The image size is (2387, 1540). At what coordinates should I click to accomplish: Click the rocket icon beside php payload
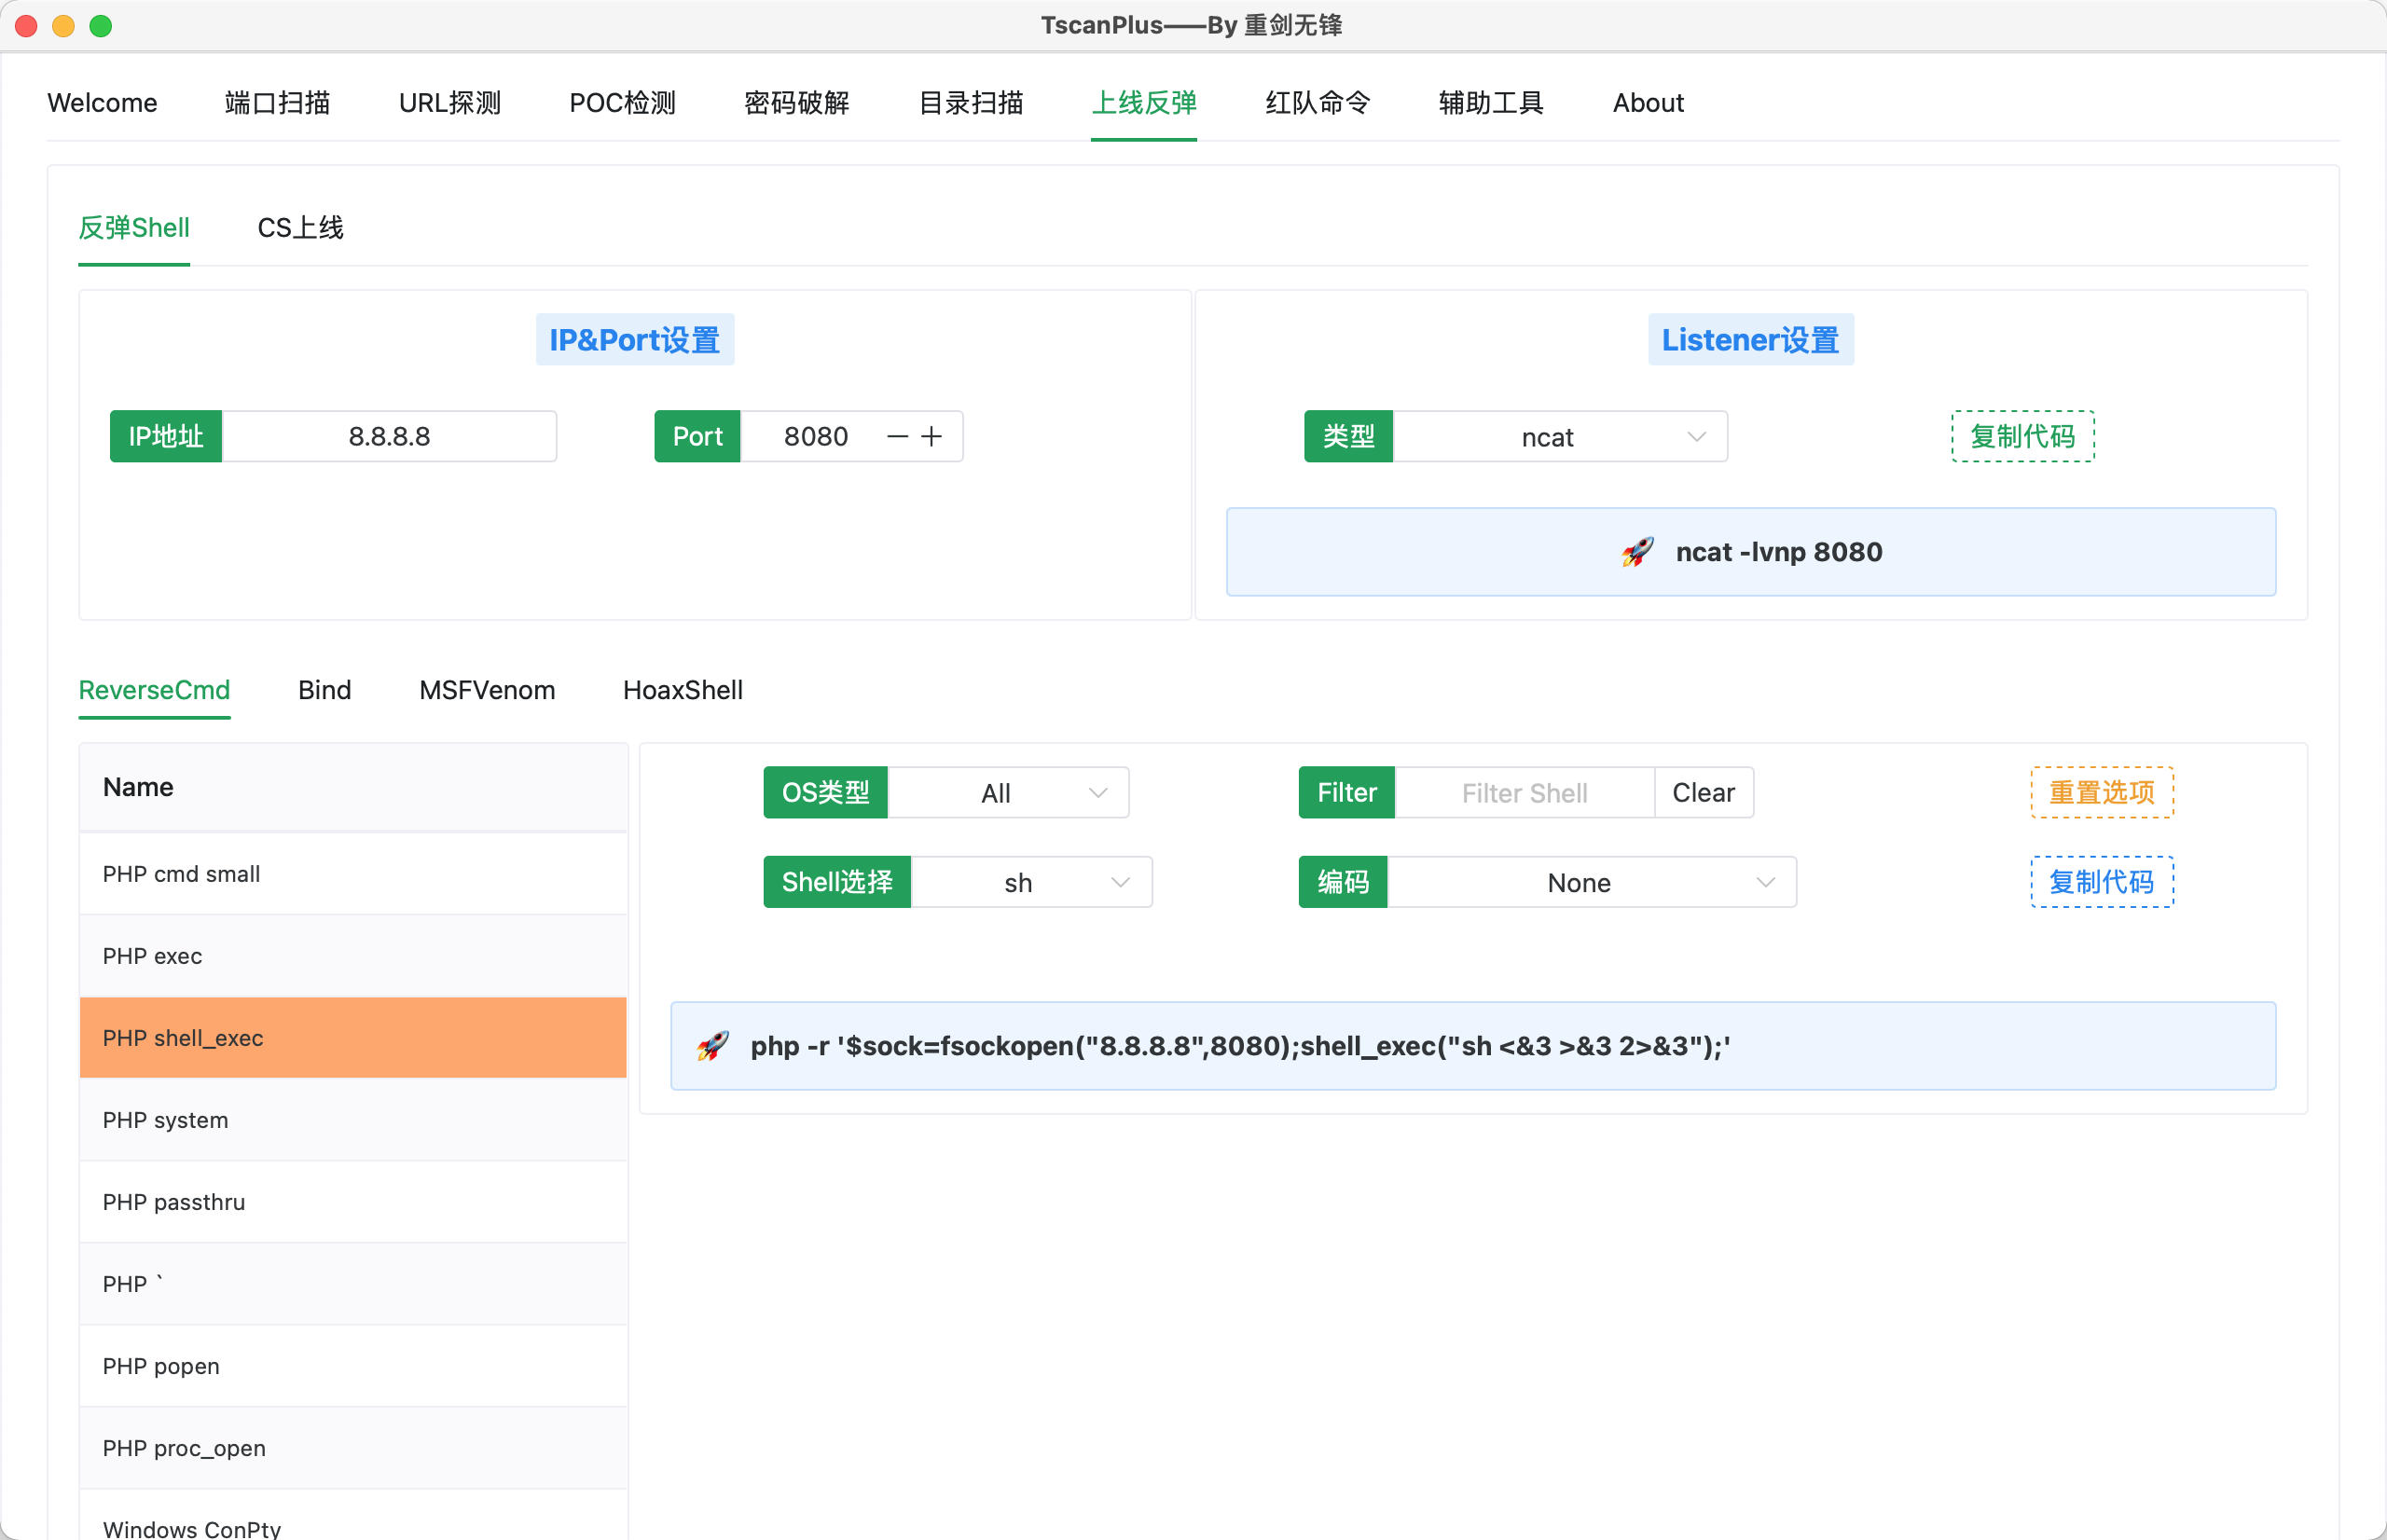[712, 1046]
